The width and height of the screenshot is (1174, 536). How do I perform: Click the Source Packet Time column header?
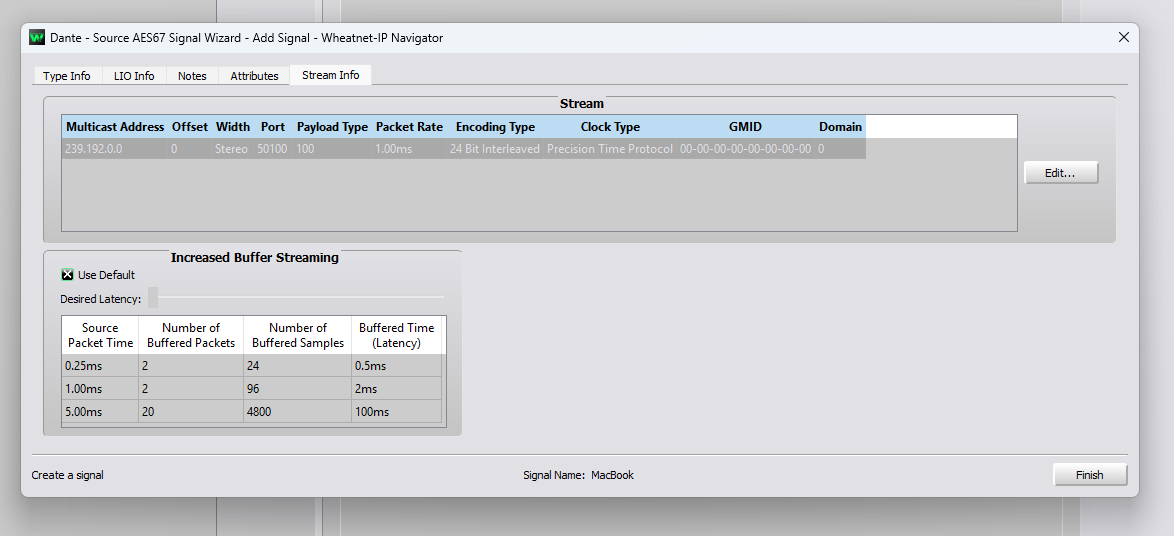coord(100,335)
